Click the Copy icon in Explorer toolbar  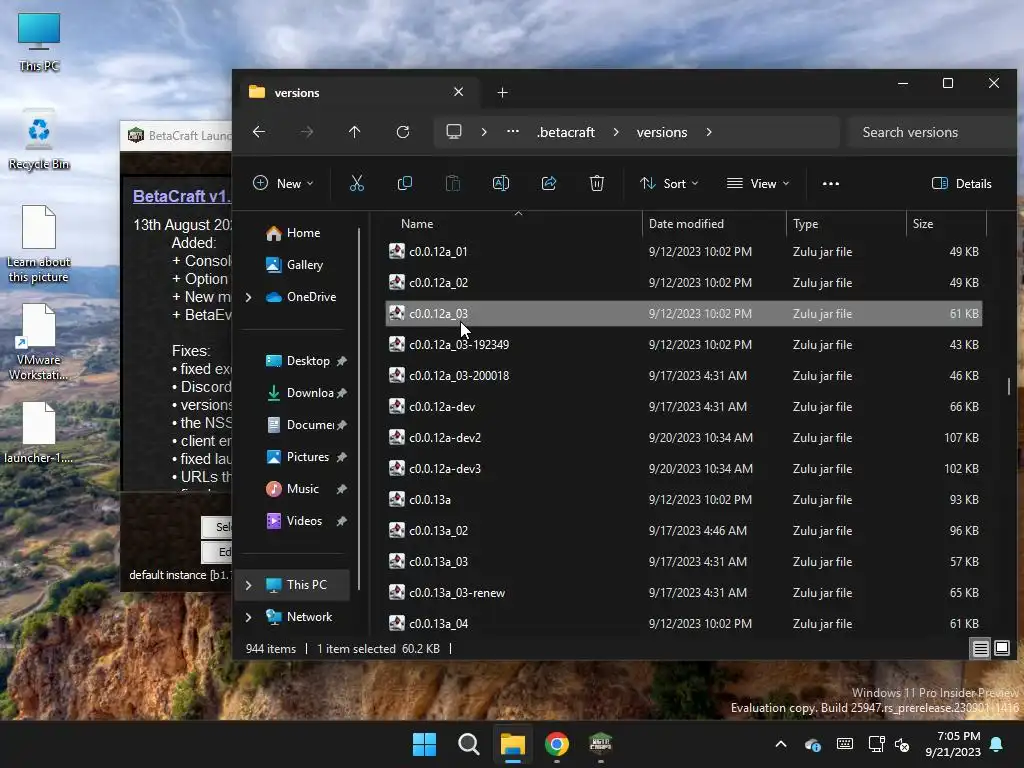(x=405, y=184)
